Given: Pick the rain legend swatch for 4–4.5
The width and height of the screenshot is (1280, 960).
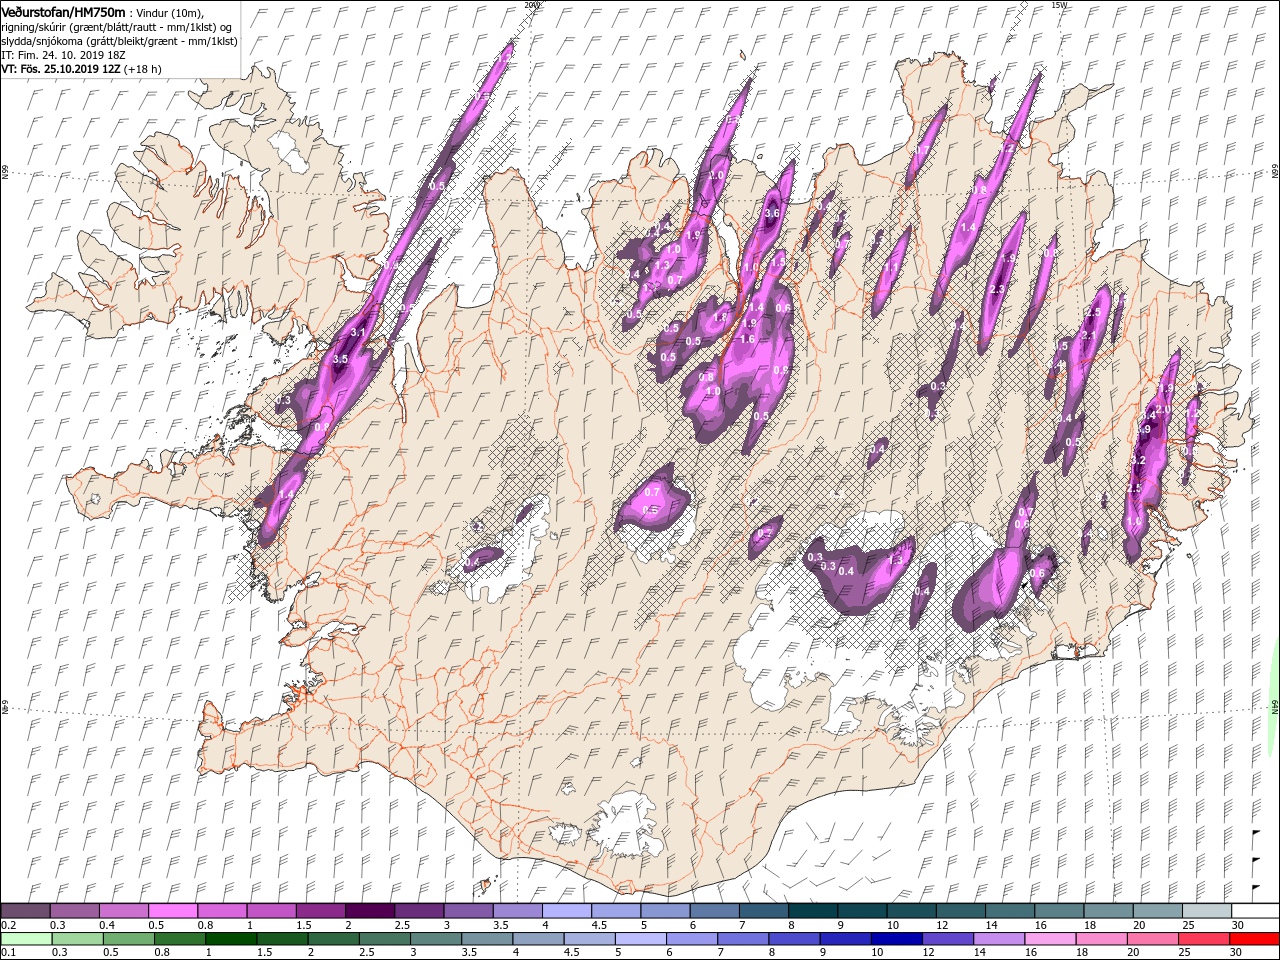Looking at the screenshot, I should tap(538, 939).
